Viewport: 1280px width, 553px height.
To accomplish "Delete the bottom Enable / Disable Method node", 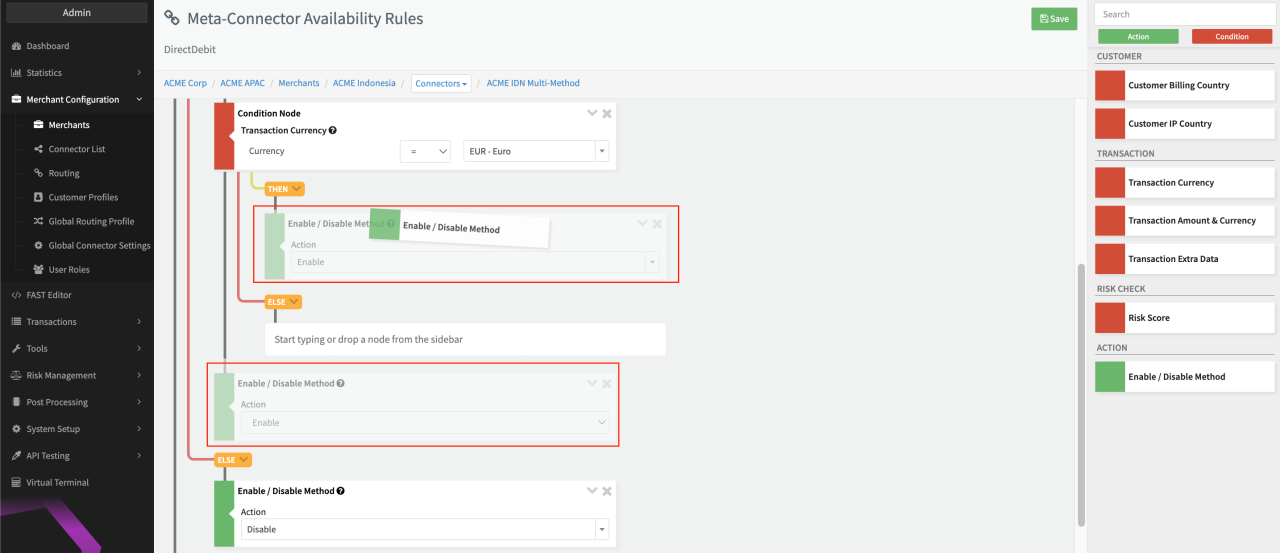I will (607, 492).
